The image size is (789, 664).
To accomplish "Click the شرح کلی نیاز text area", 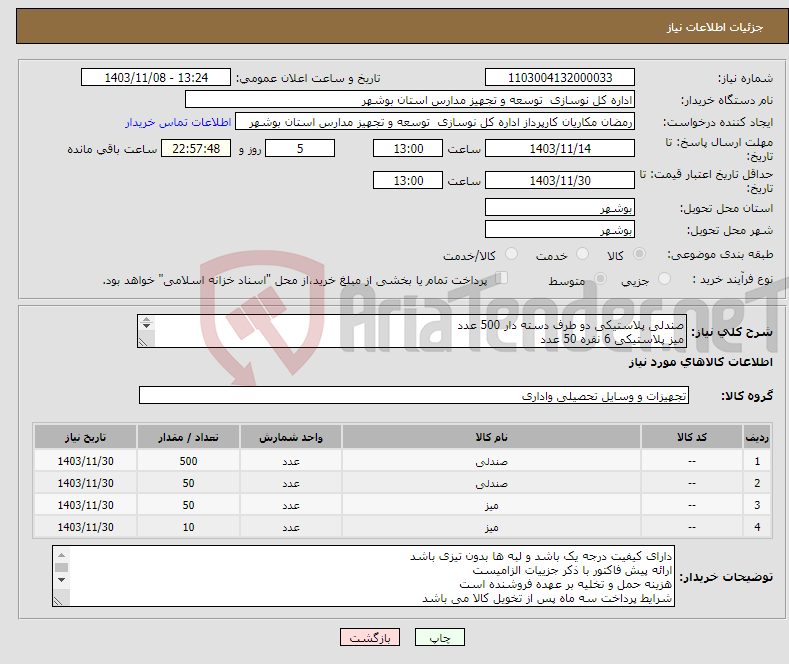I will pyautogui.click(x=412, y=331).
